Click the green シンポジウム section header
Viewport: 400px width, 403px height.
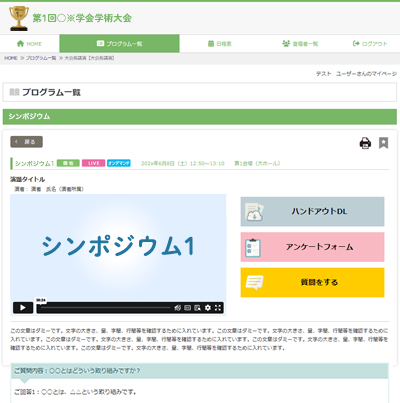(x=200, y=116)
